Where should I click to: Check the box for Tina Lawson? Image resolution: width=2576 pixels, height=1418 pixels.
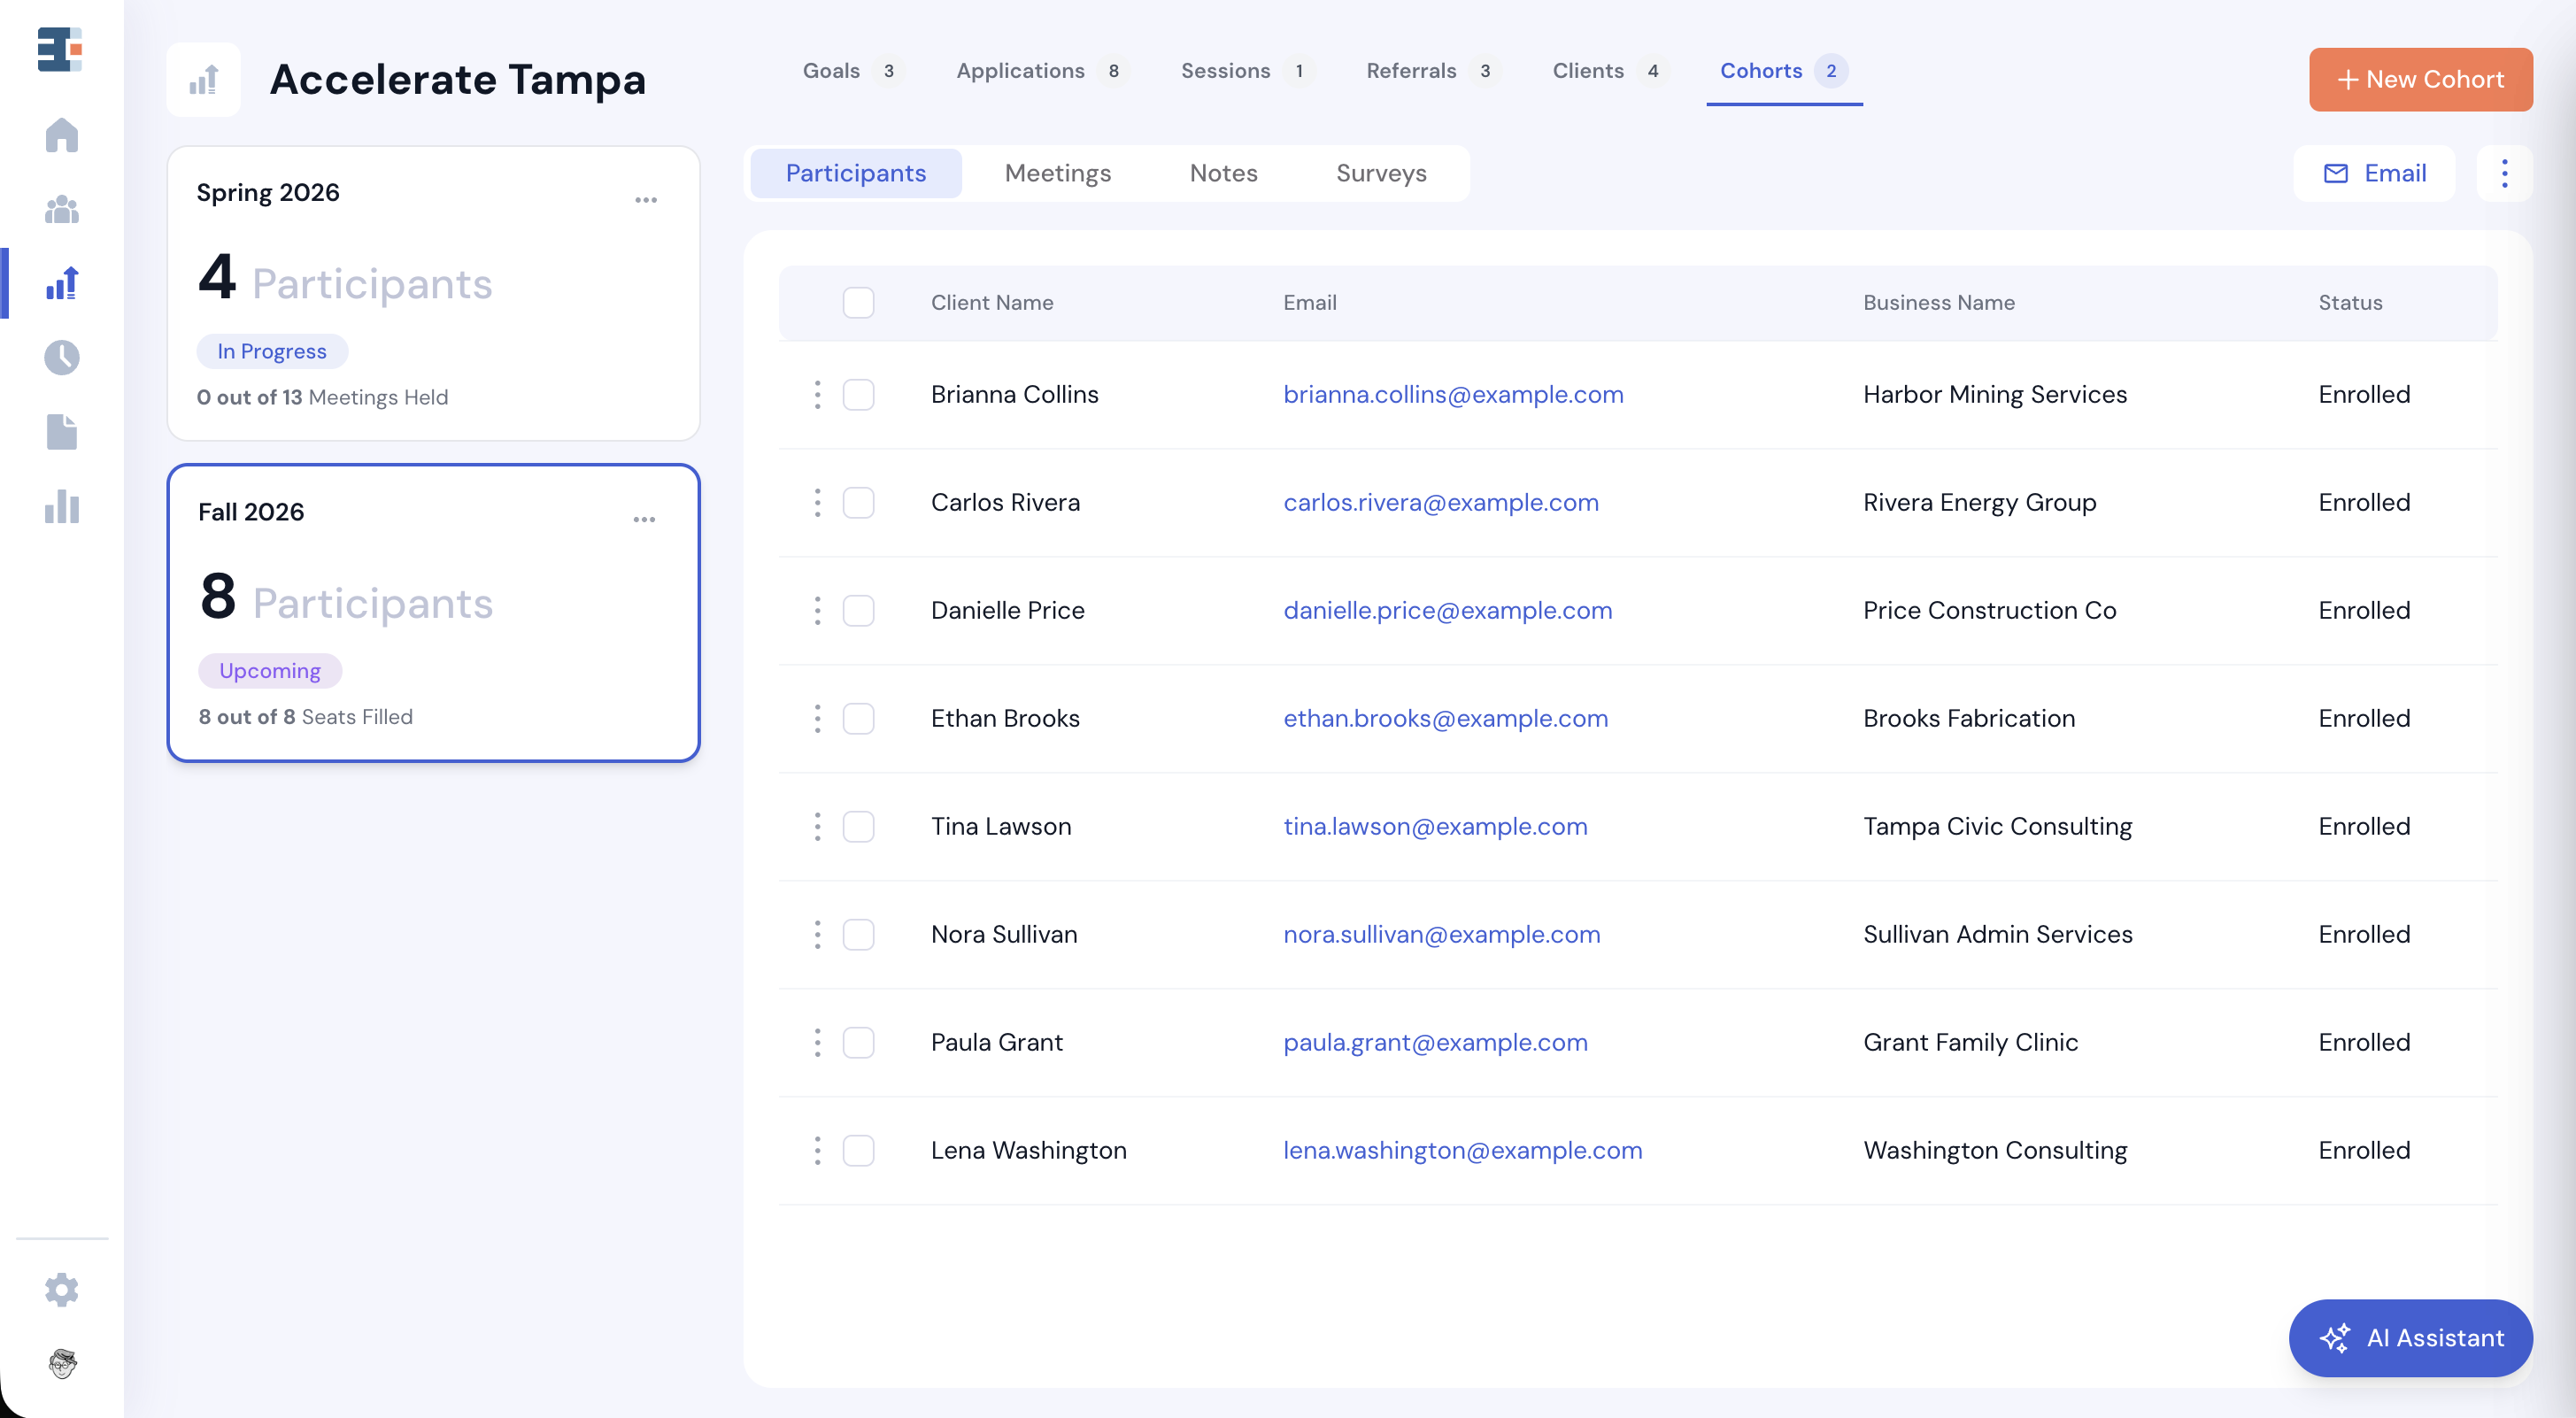coord(858,826)
